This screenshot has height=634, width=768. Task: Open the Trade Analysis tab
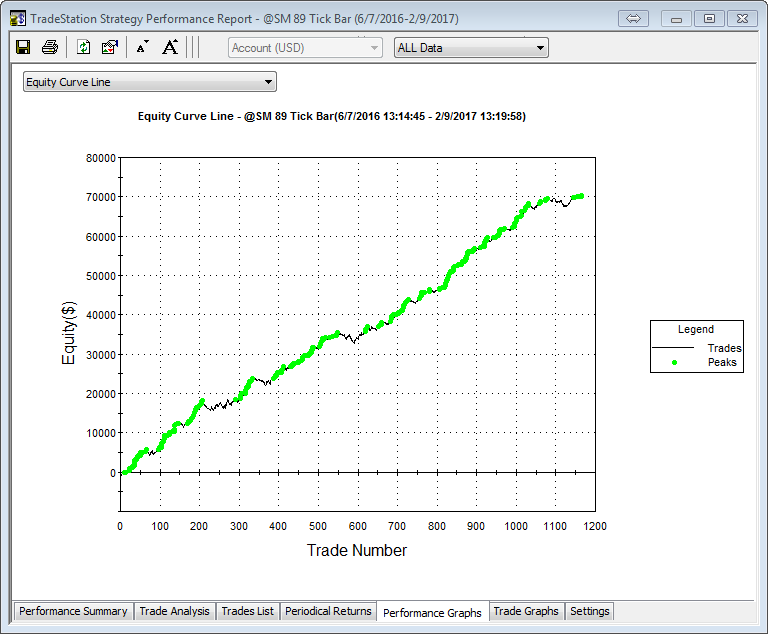(x=175, y=611)
